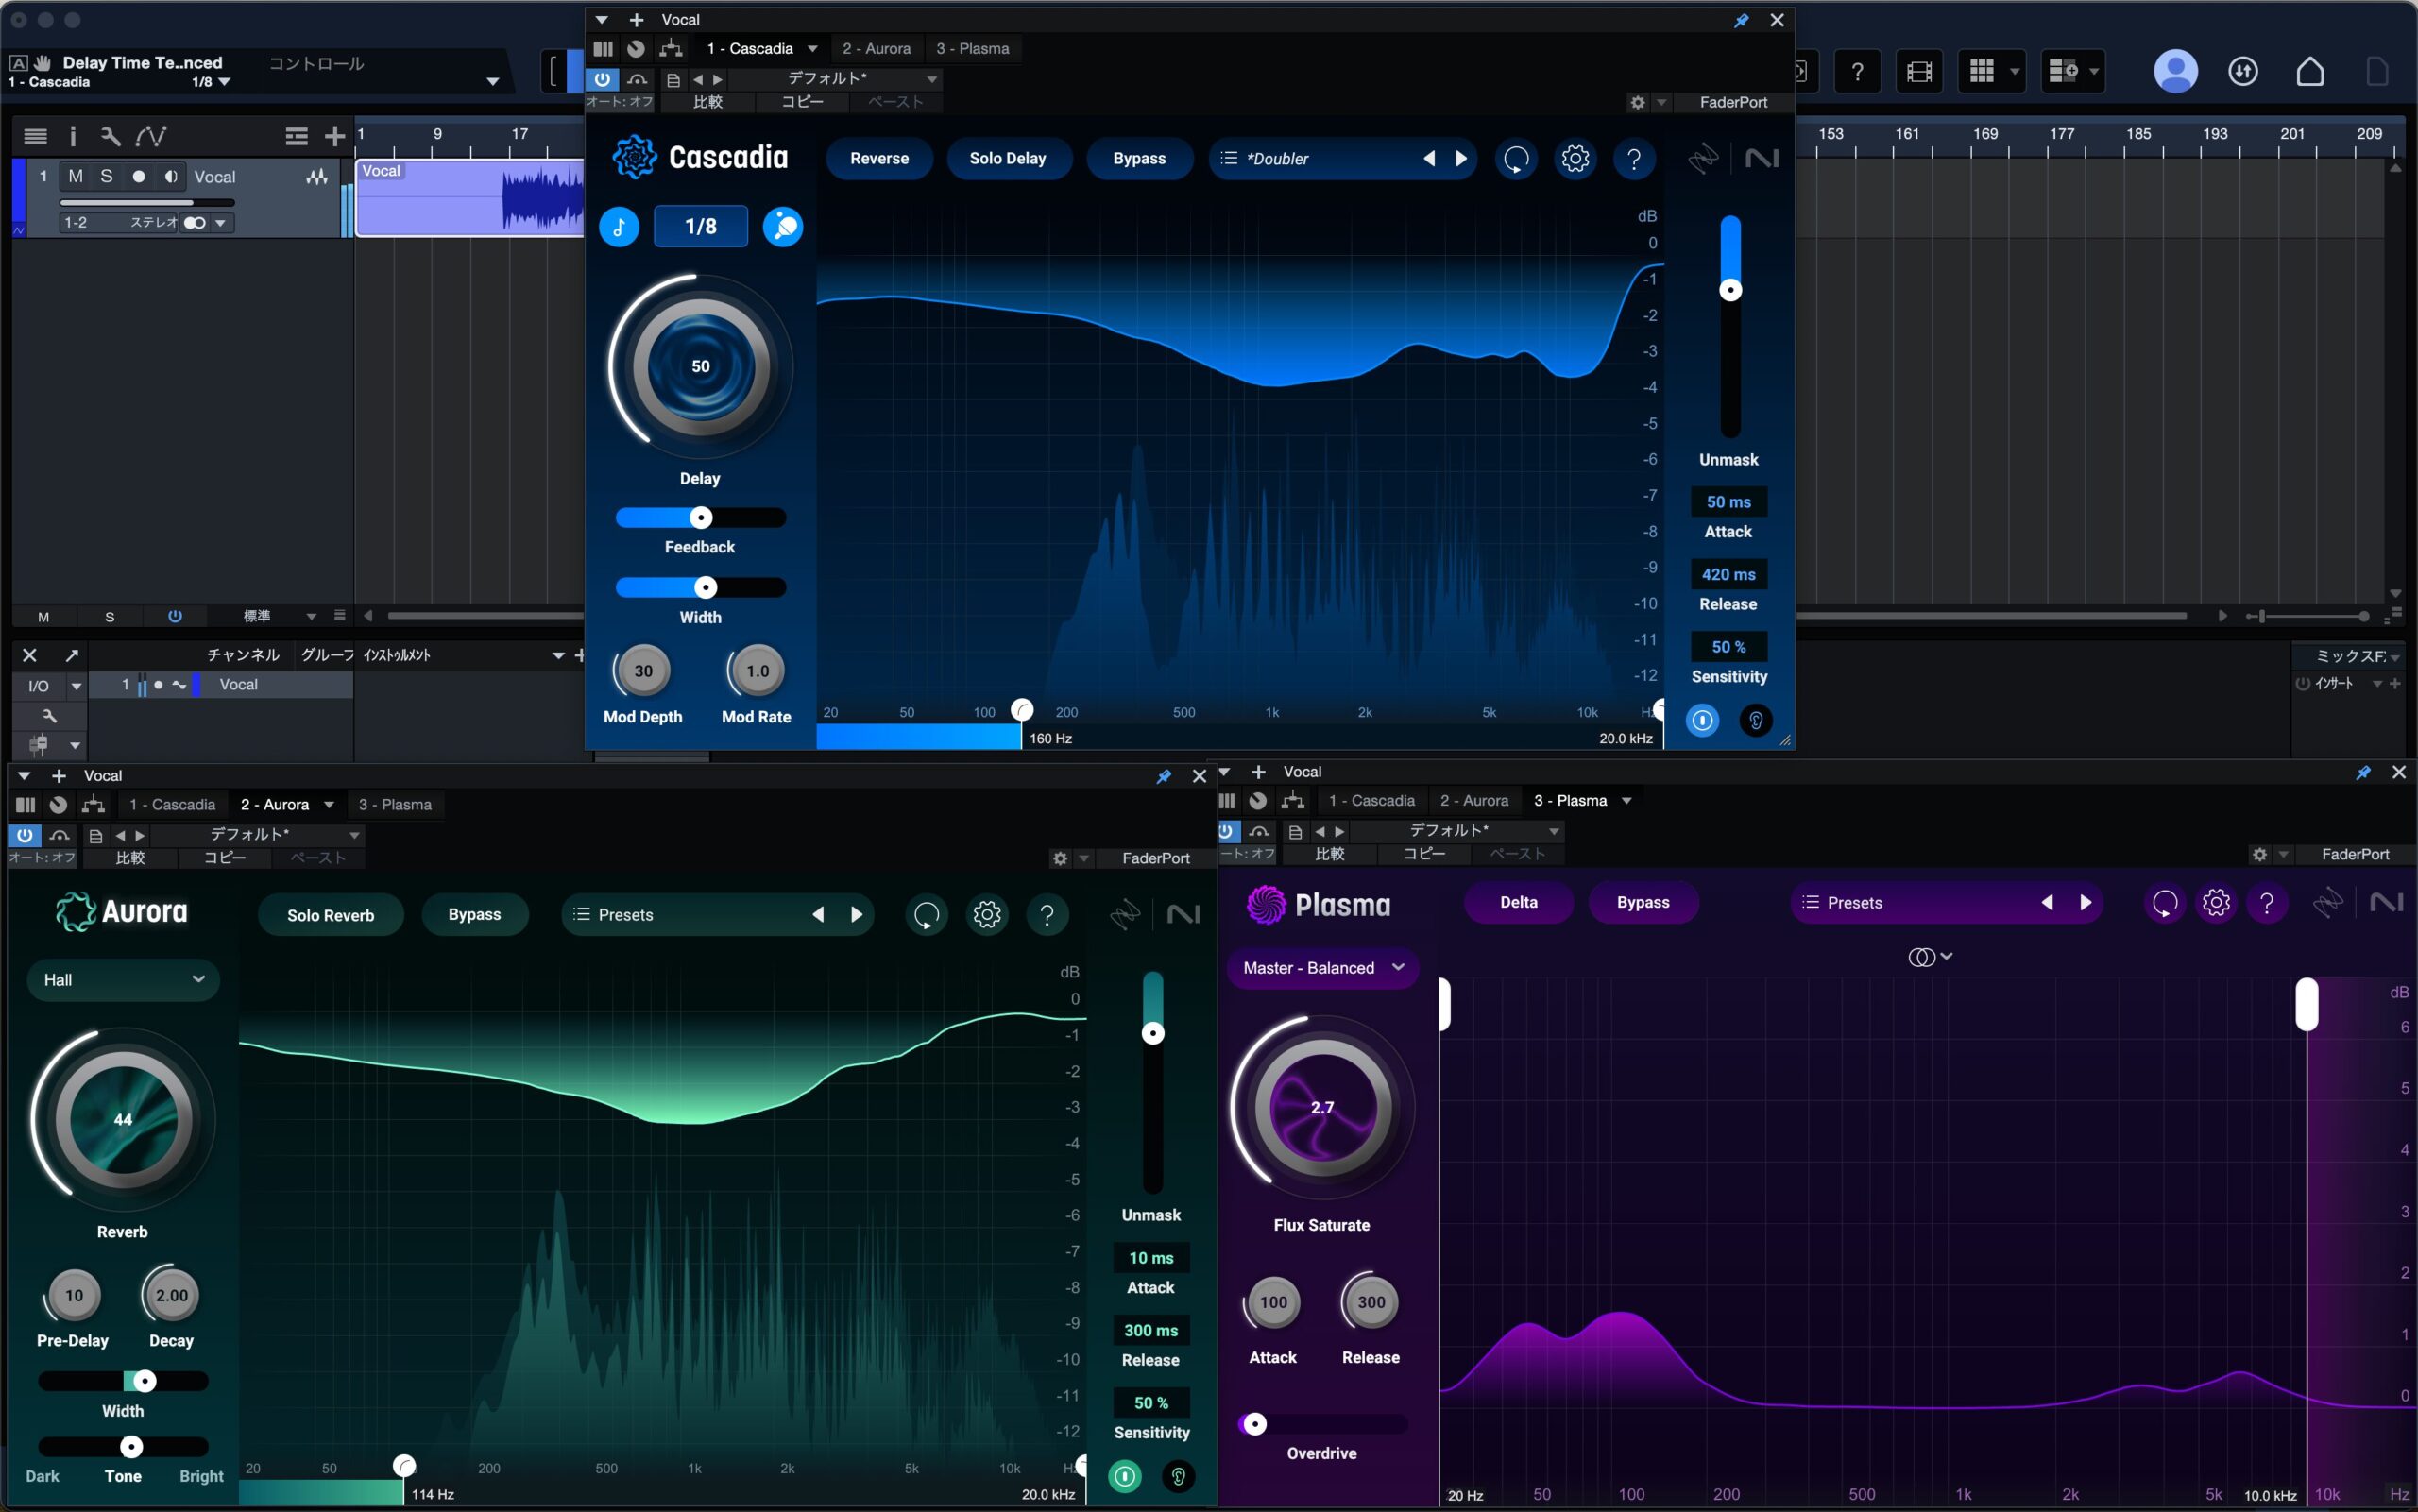The height and width of the screenshot is (1512, 2418).
Task: Open チャンネル tab in console panel
Action: (x=243, y=655)
